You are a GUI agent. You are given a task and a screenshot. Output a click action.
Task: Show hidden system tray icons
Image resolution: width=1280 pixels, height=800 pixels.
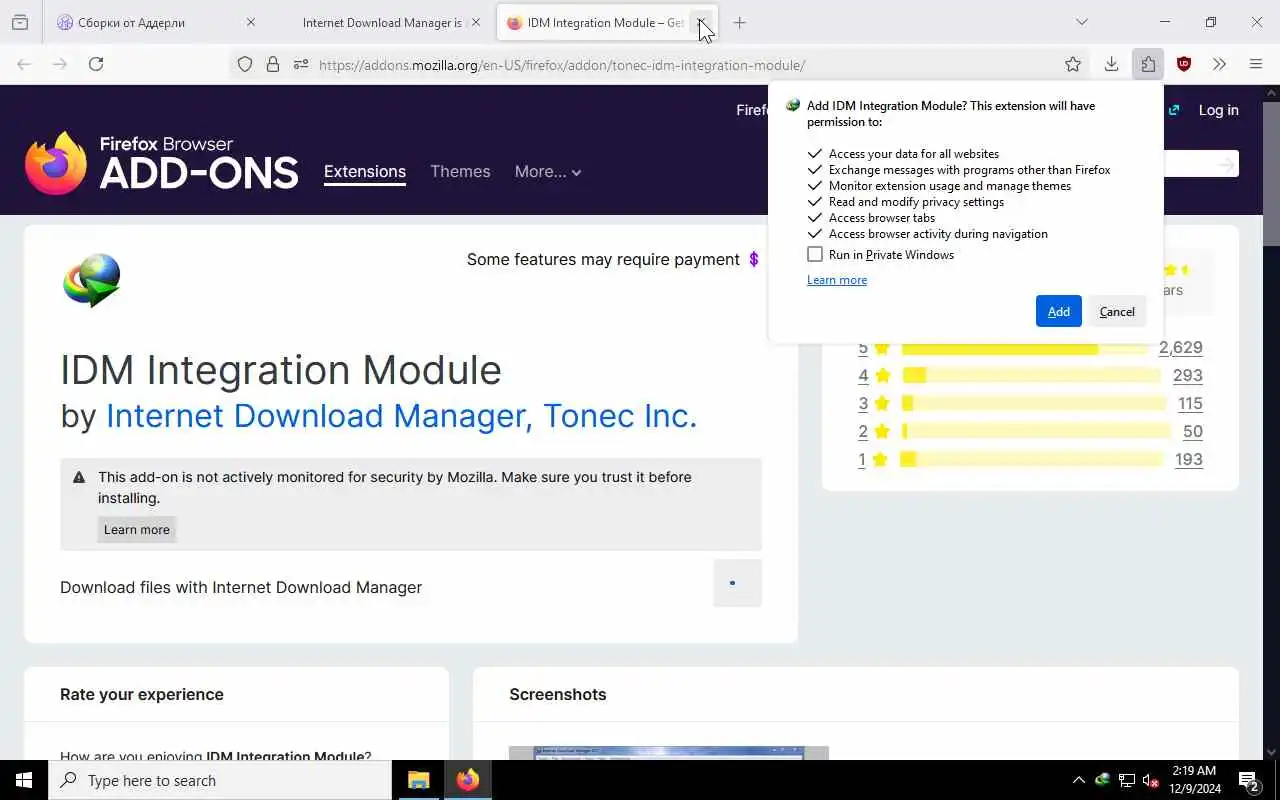point(1078,780)
